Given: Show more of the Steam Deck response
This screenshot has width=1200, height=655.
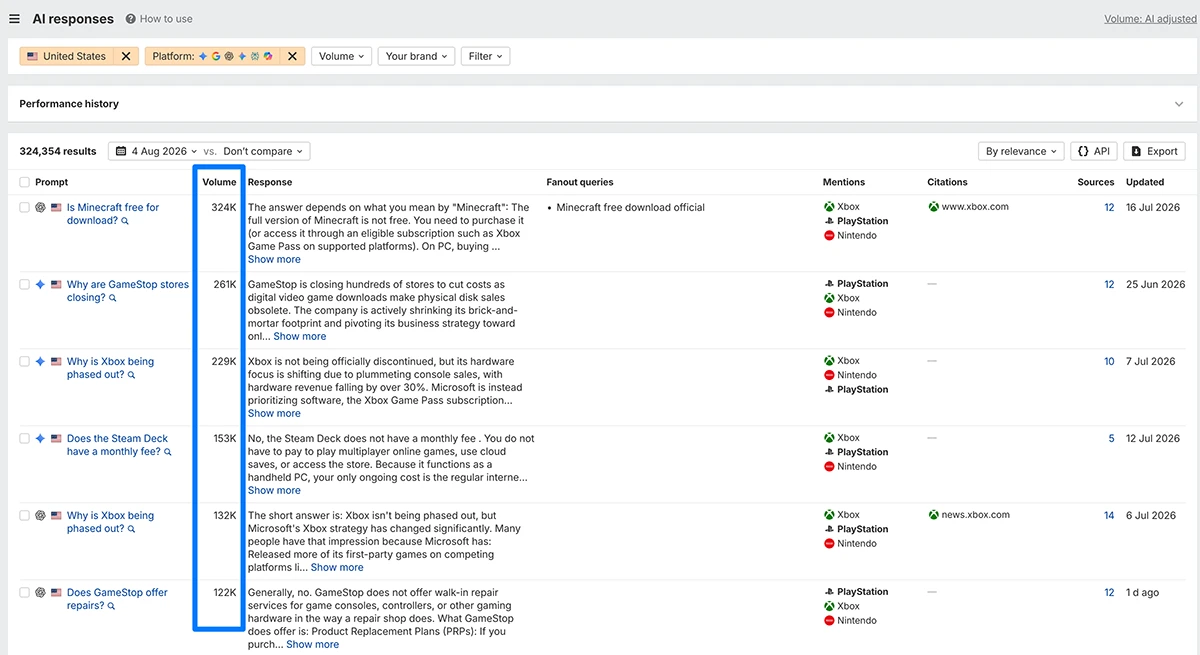Looking at the screenshot, I should tap(274, 490).
